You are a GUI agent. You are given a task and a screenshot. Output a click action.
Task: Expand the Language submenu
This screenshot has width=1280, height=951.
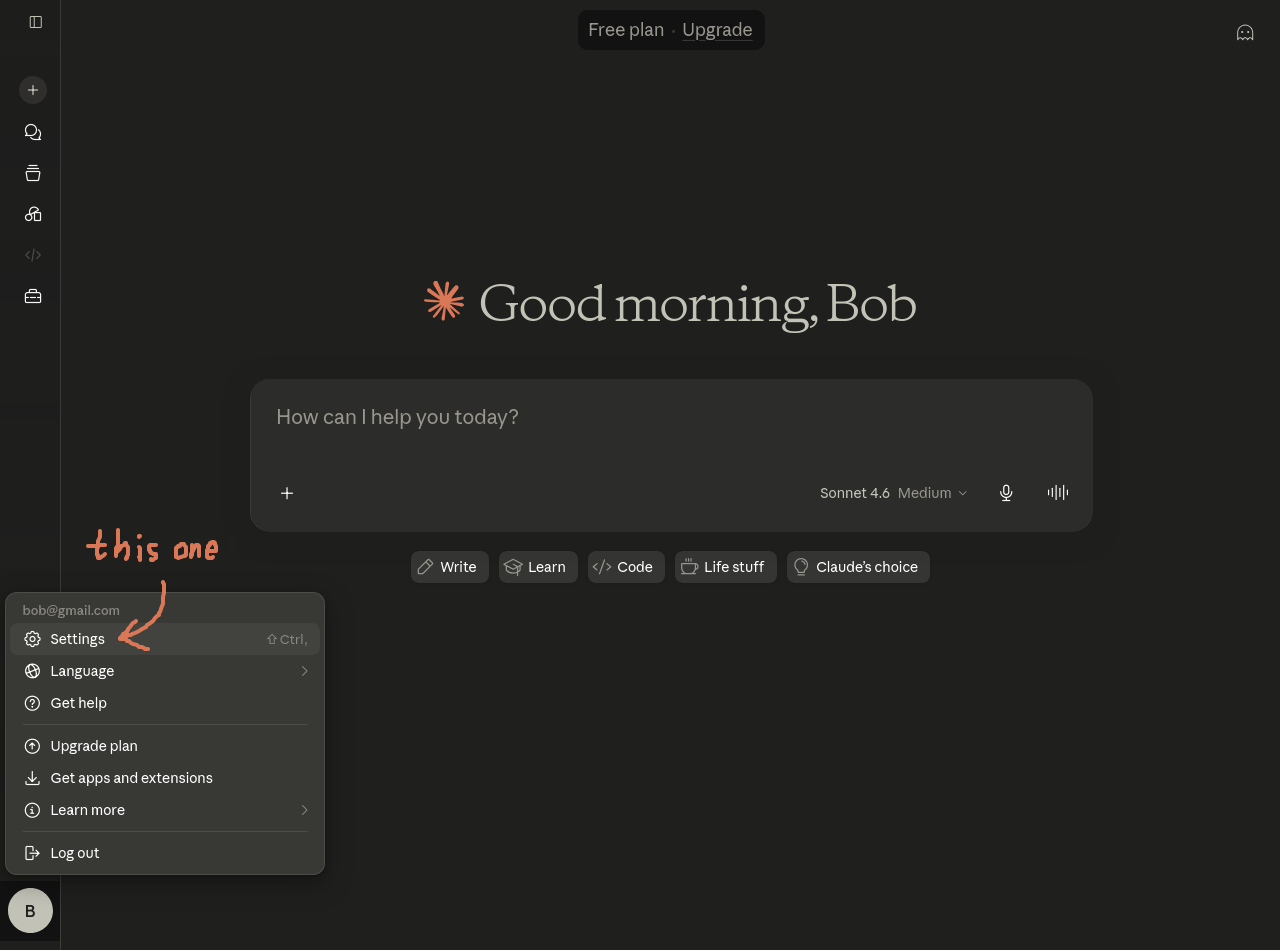click(165, 671)
